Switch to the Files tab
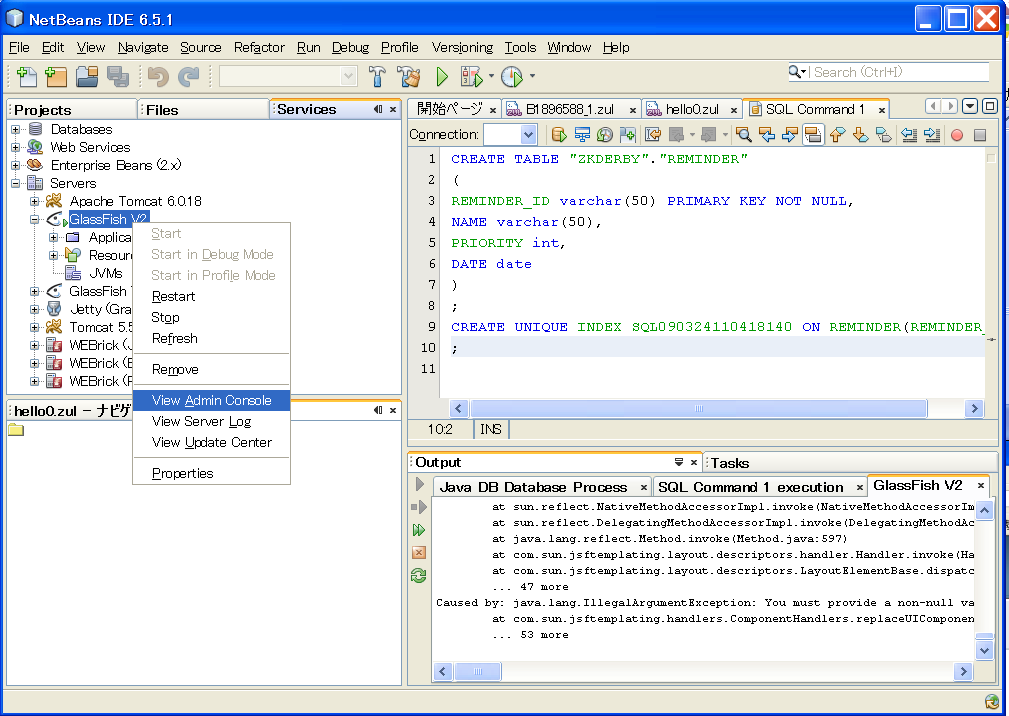 [203, 110]
